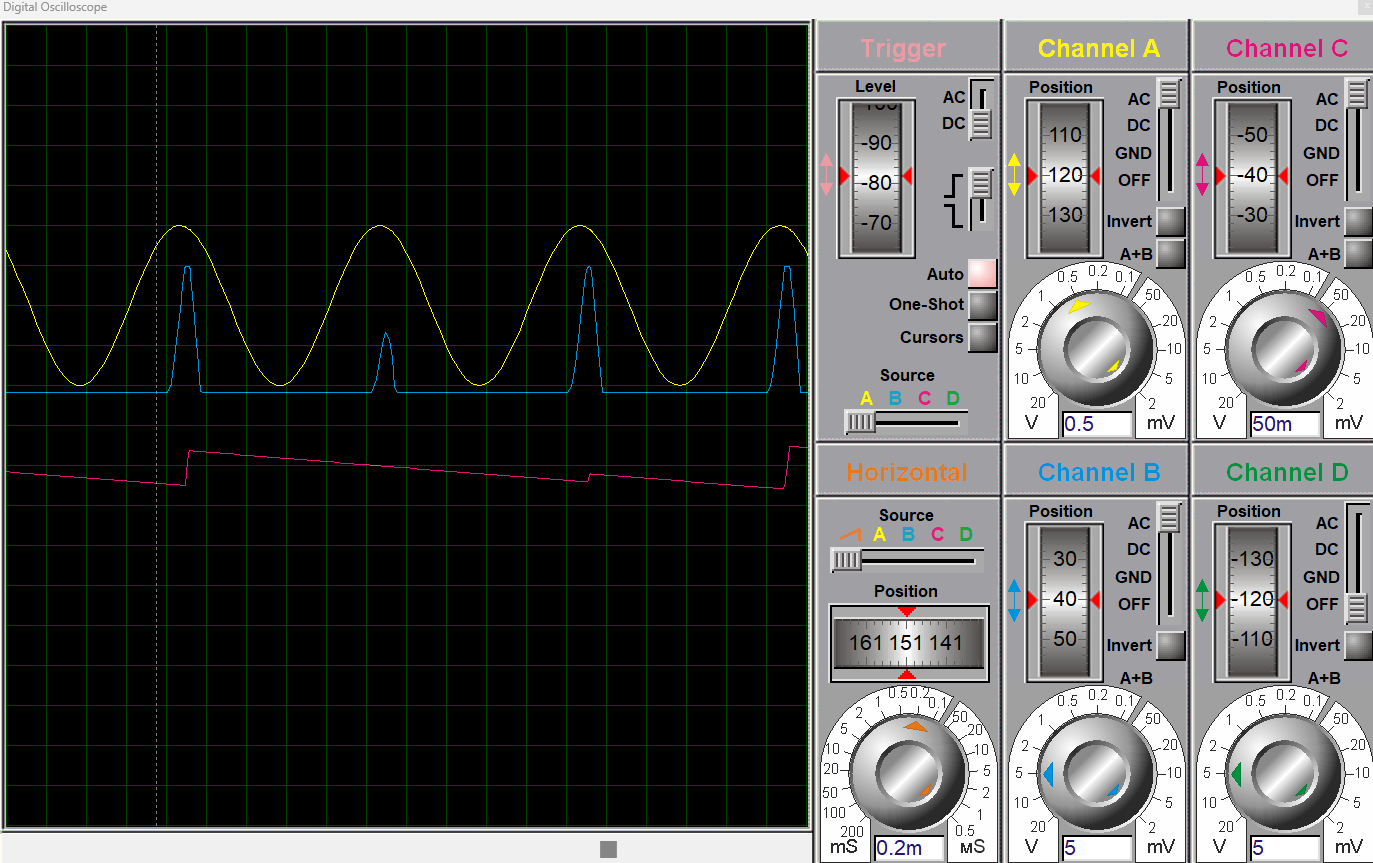Click Channel A coupling mode slider
Screen dimensions: 1373x863
click(1169, 138)
